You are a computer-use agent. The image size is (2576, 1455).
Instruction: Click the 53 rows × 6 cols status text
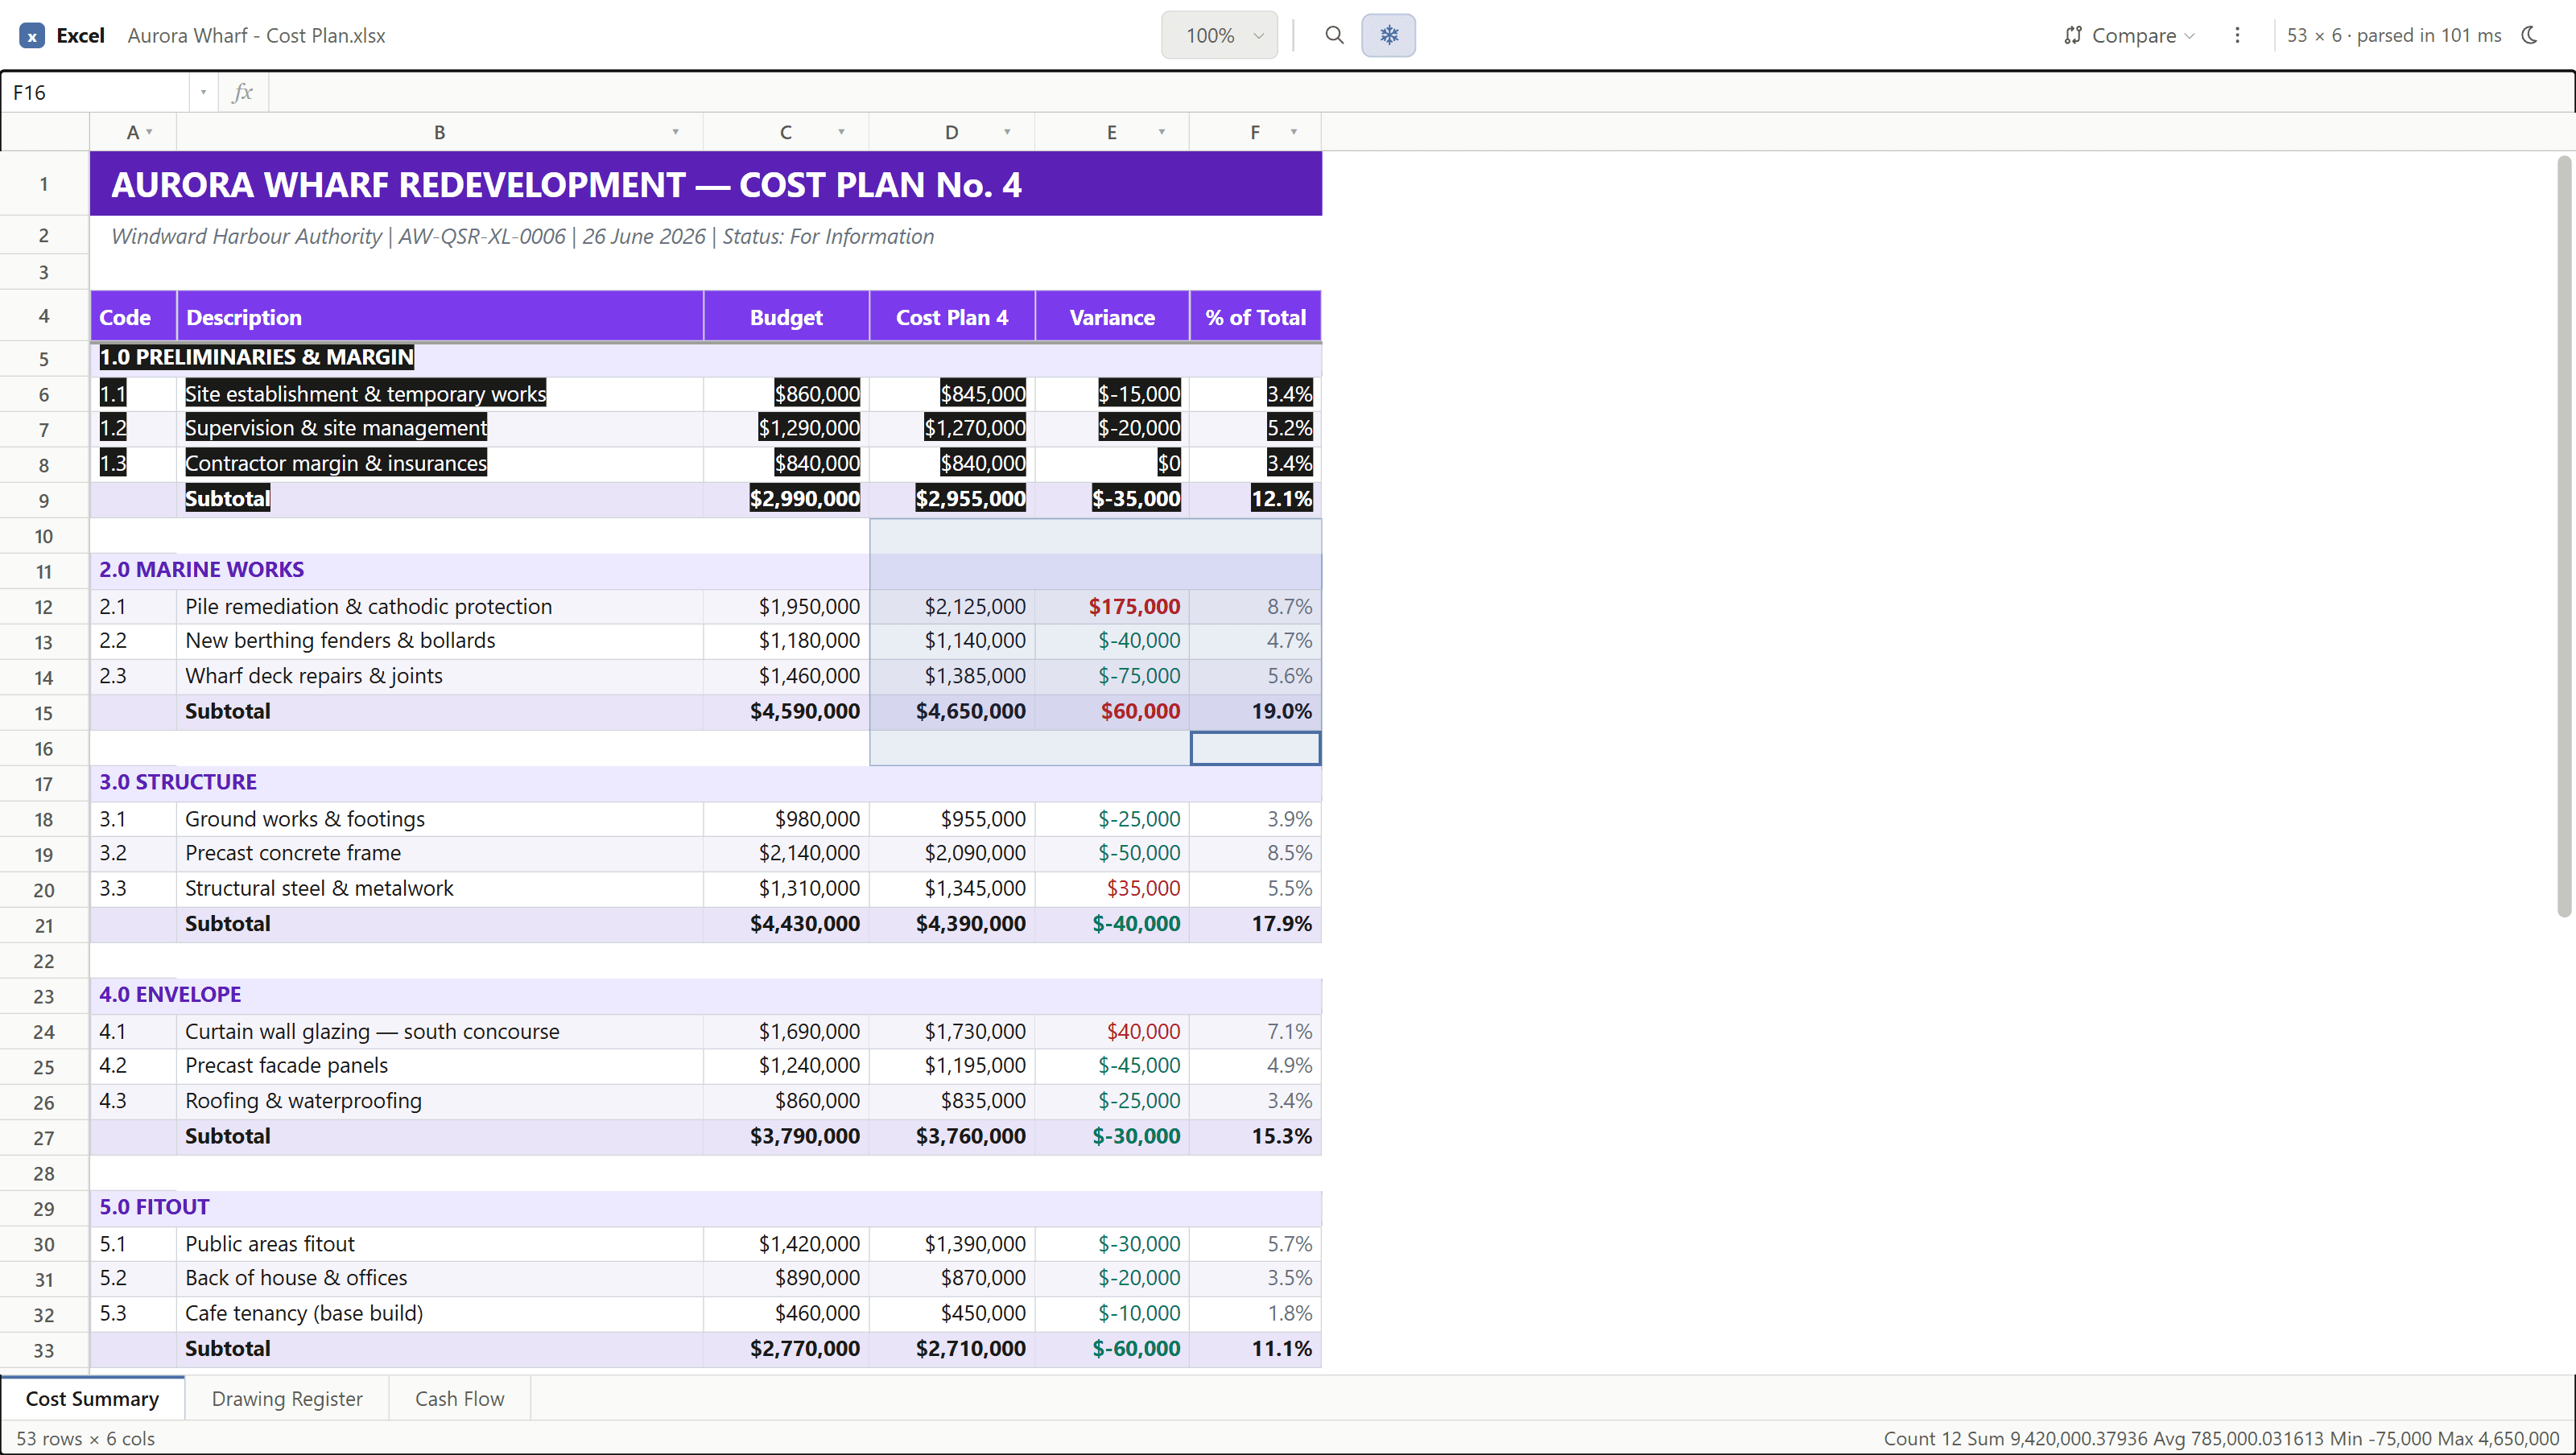coord(85,1438)
